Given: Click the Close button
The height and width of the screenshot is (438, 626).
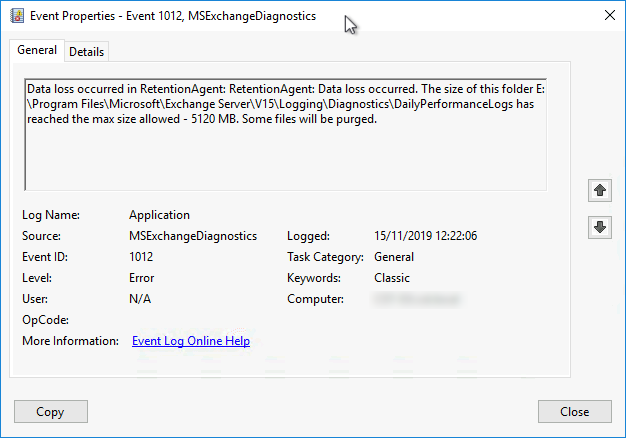Looking at the screenshot, I should click(574, 412).
